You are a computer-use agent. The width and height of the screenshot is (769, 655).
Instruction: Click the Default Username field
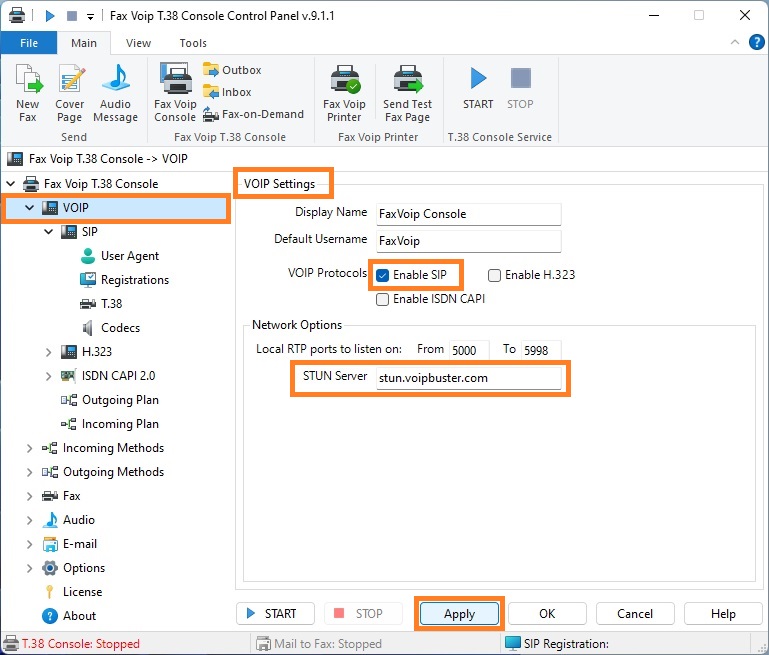[468, 241]
